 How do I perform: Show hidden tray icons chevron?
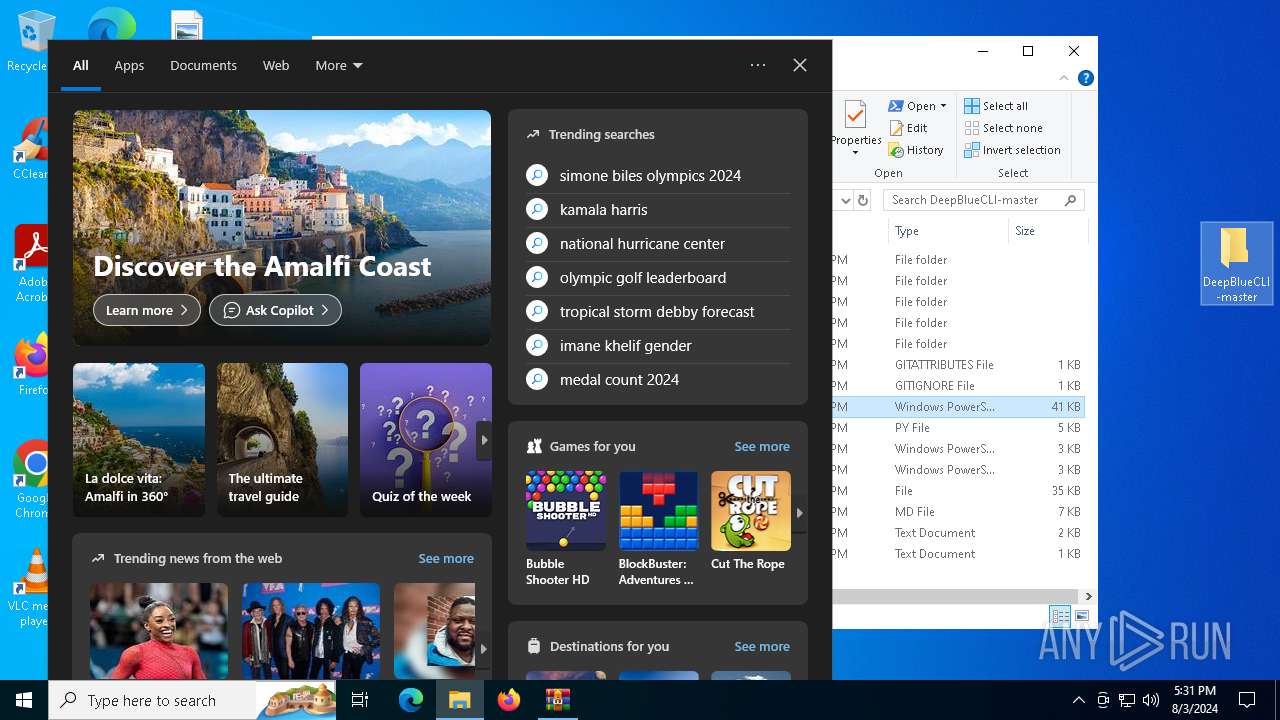coord(1078,700)
